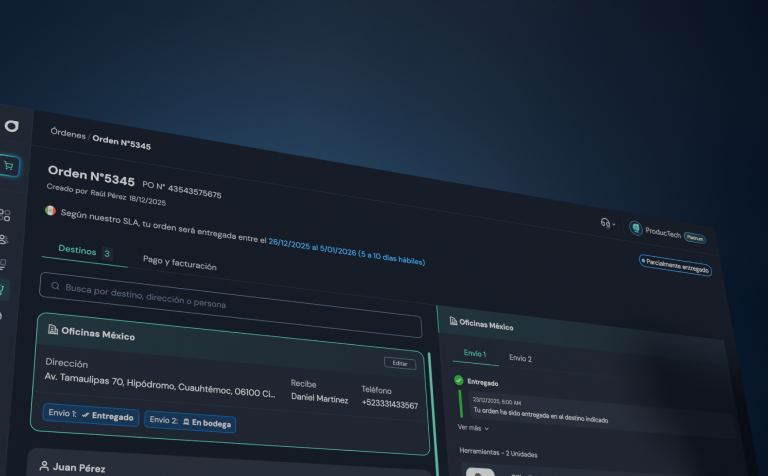Switch to Pago y facturación tab
This screenshot has height=476, width=768.
[179, 262]
